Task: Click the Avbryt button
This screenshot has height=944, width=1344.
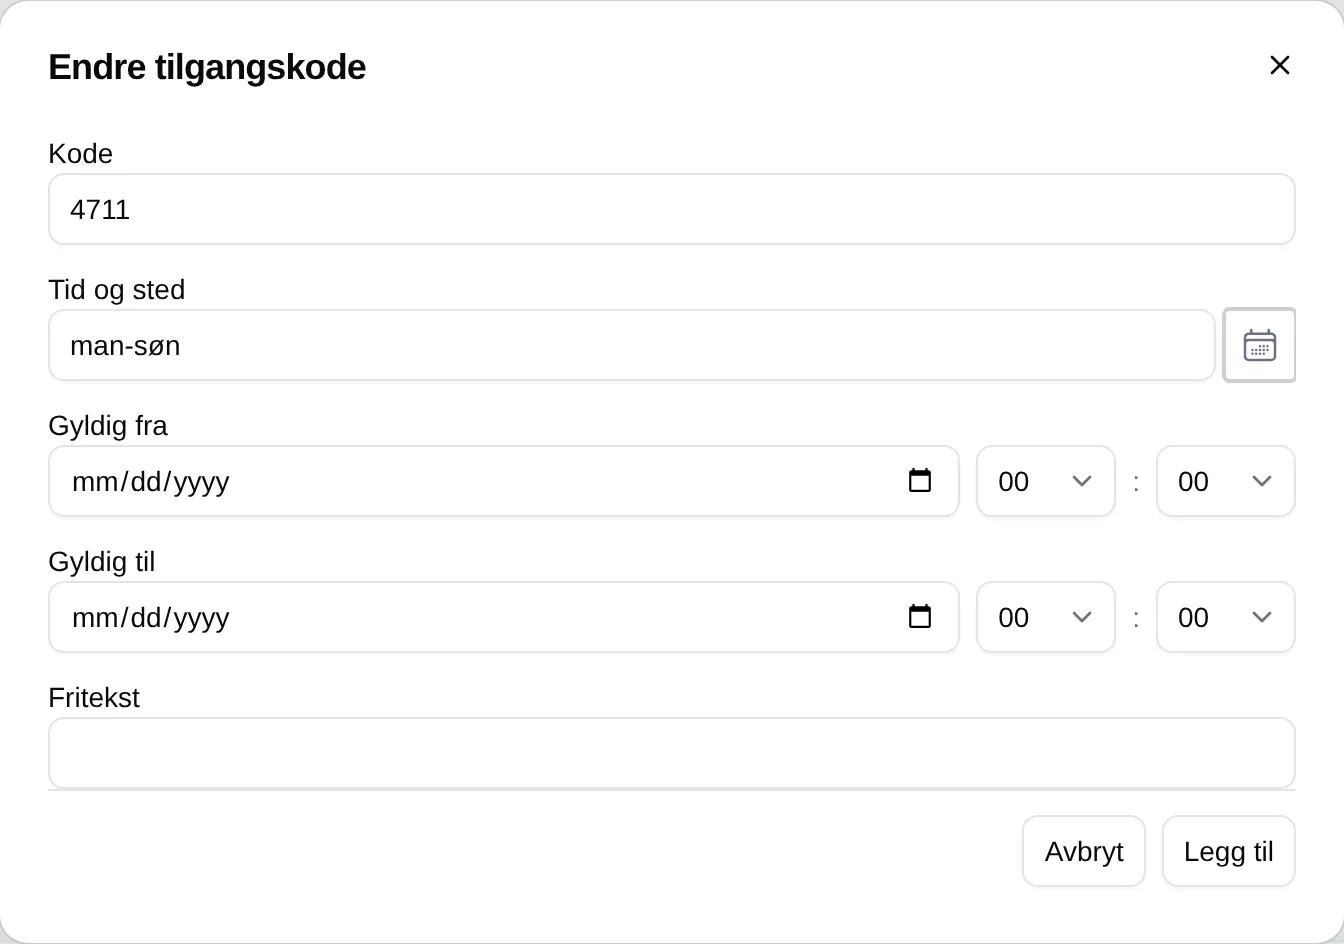Action: coord(1084,851)
